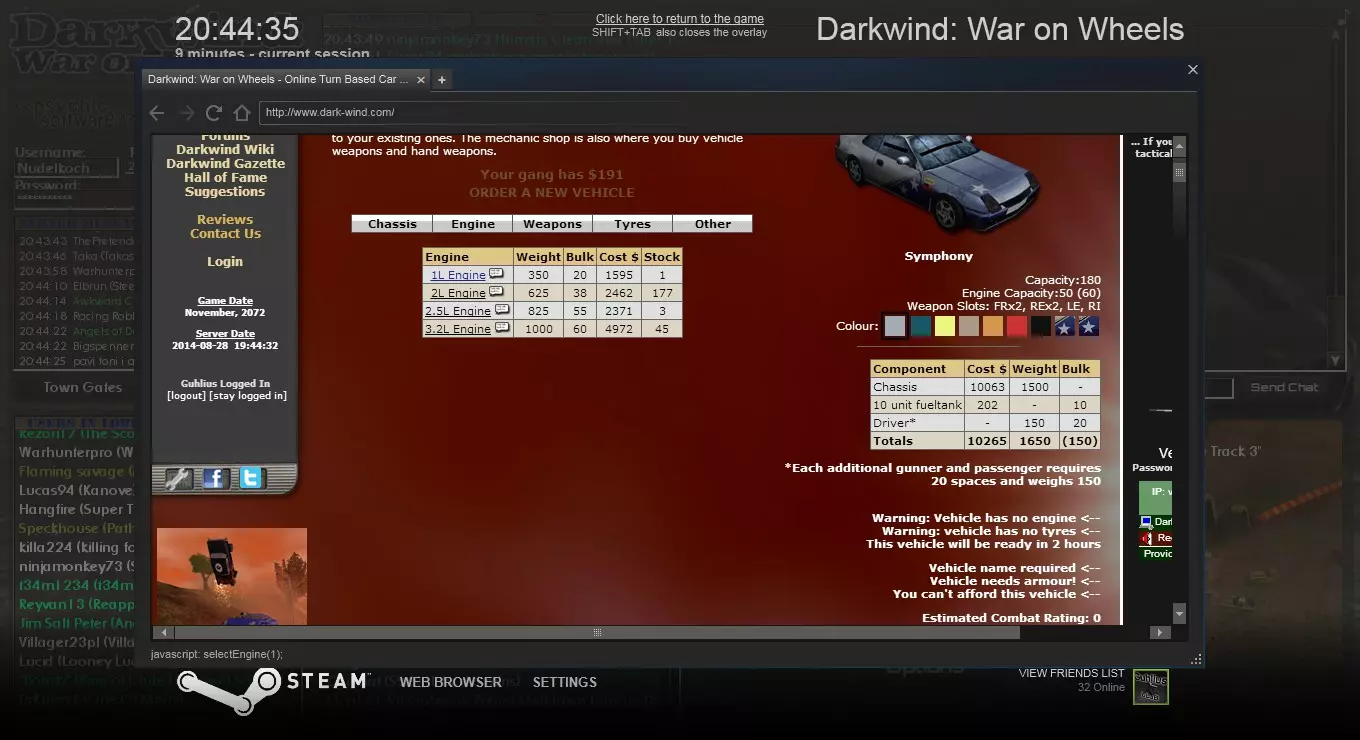The width and height of the screenshot is (1360, 740).
Task: Open the Other tab
Action: click(713, 224)
